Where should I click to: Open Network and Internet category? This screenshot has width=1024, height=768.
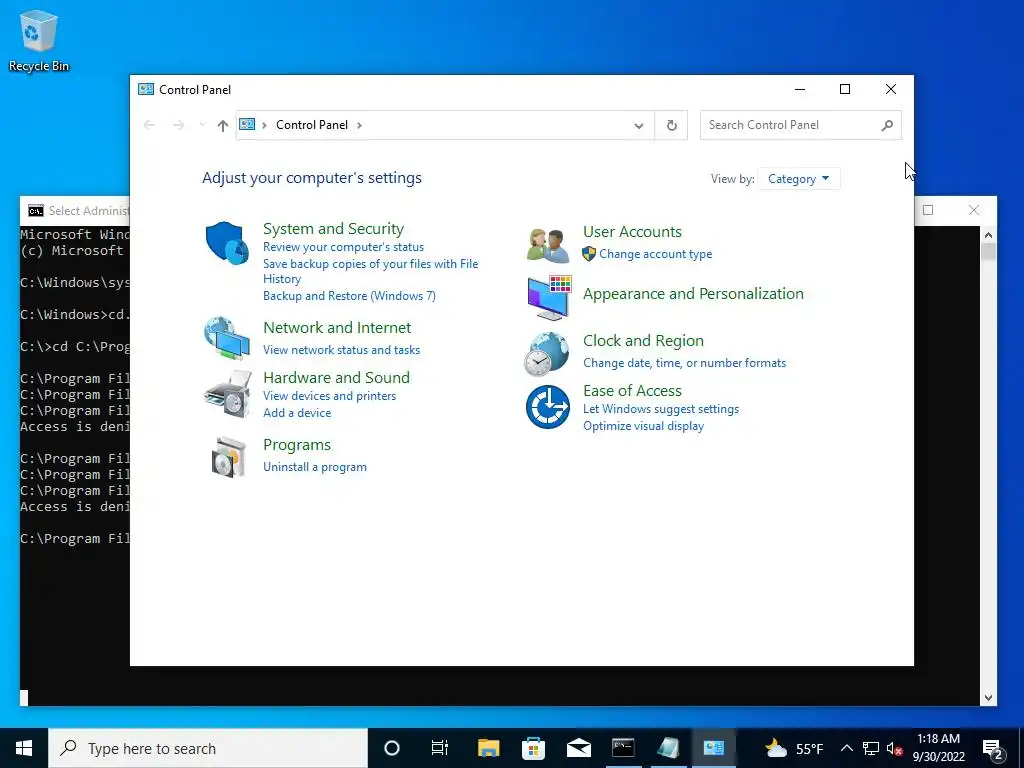(337, 328)
